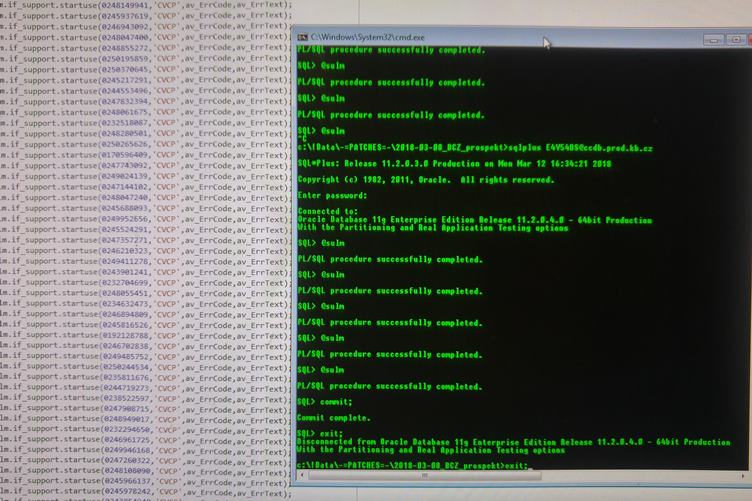Click the editor line with 0235811676
752x501 pixels.
click(146, 377)
